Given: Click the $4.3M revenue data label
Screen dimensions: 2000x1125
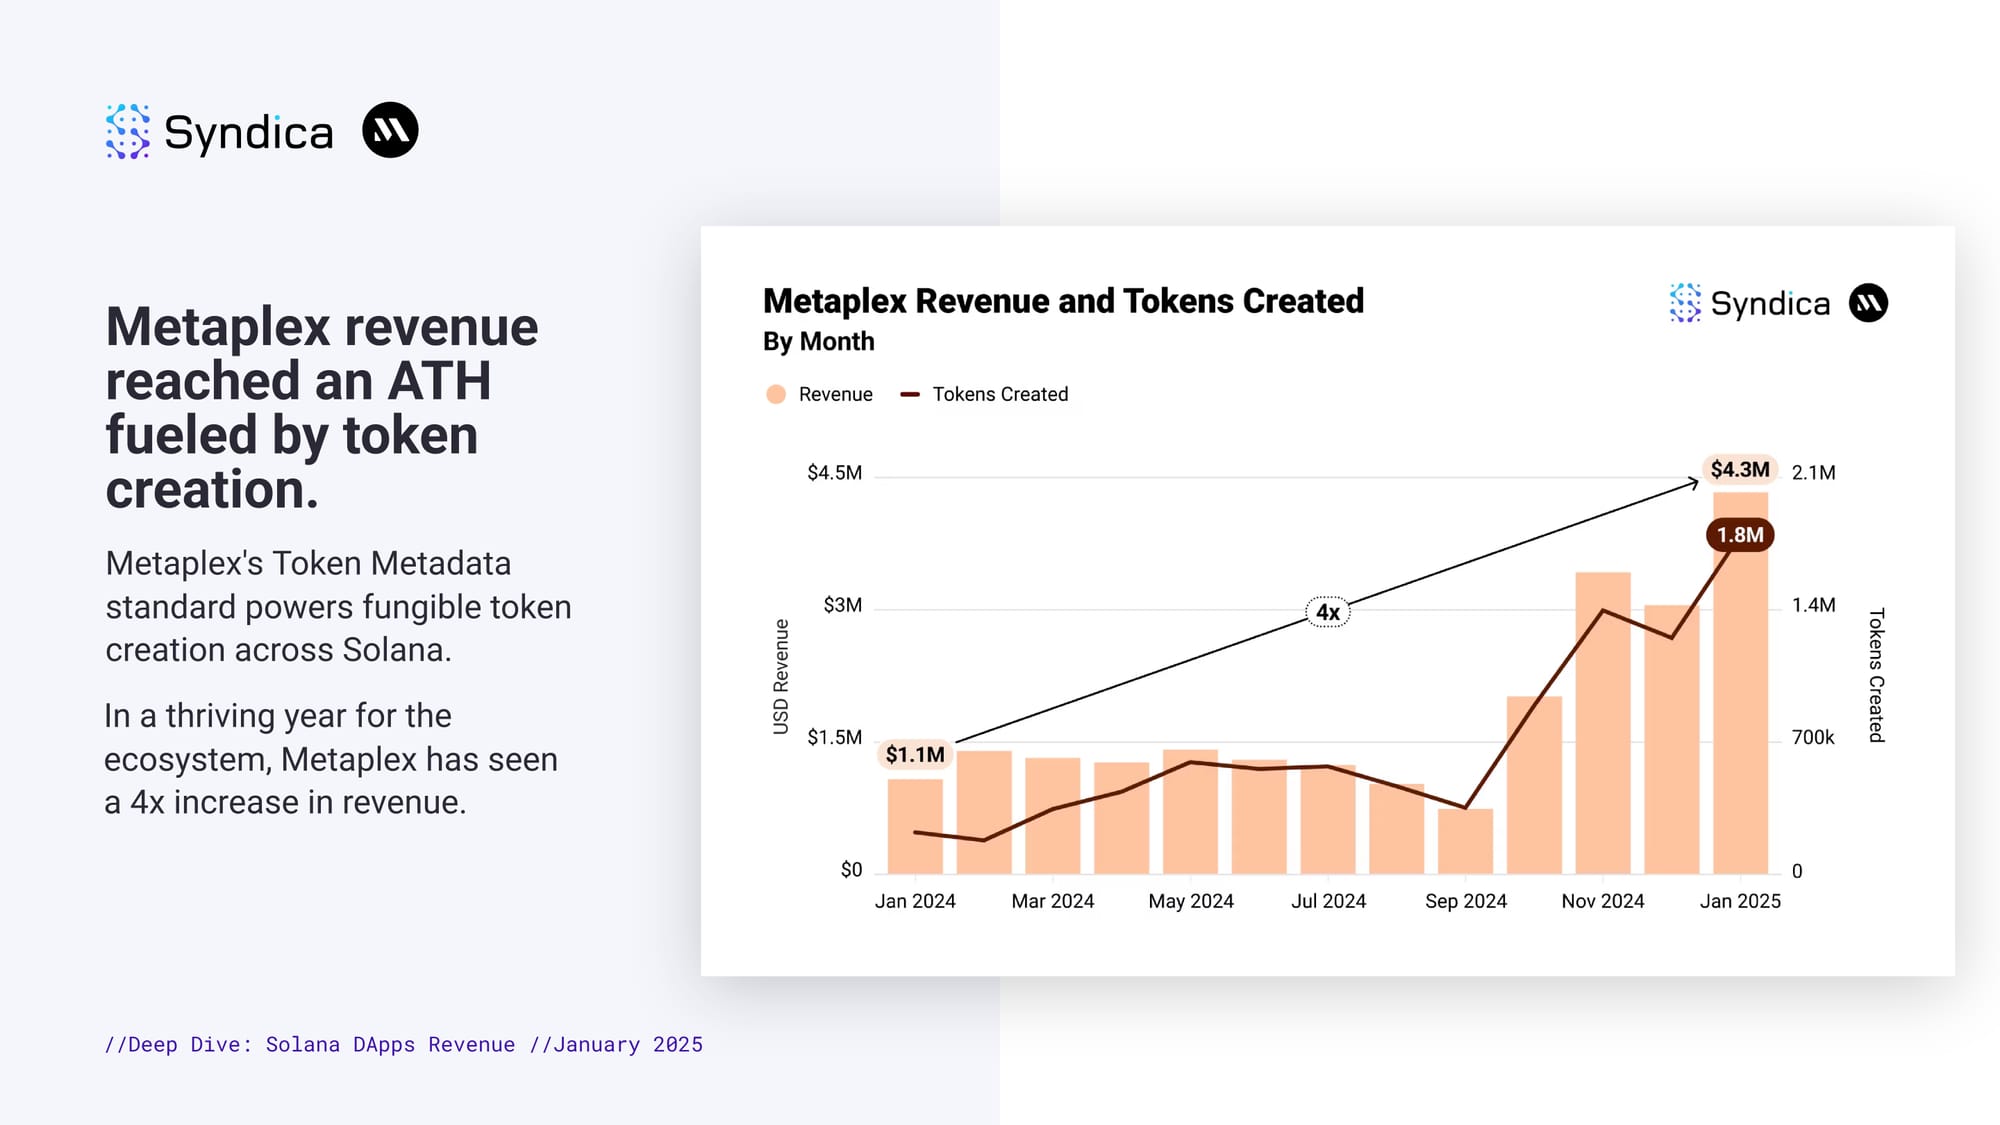Looking at the screenshot, I should (x=1739, y=469).
